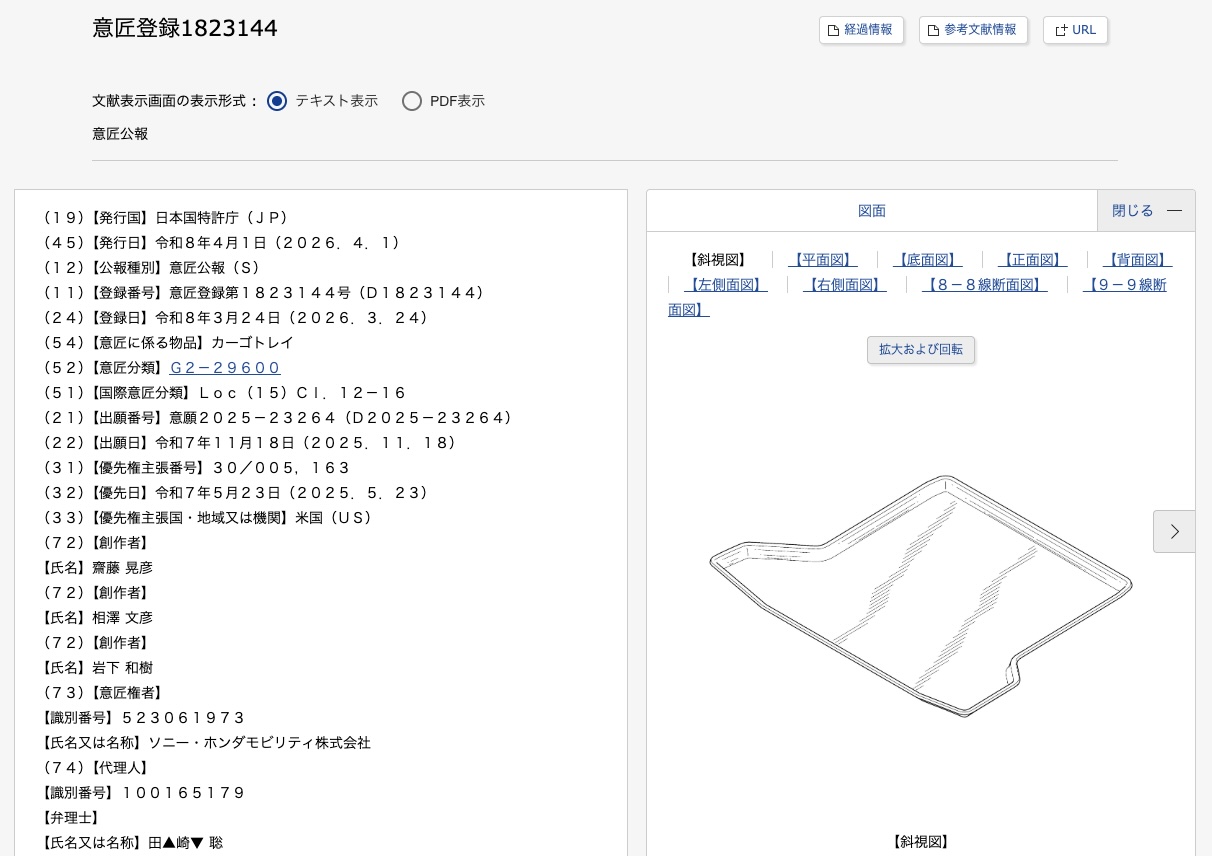
Task: View the 平面図 plan view drawing
Action: (822, 260)
